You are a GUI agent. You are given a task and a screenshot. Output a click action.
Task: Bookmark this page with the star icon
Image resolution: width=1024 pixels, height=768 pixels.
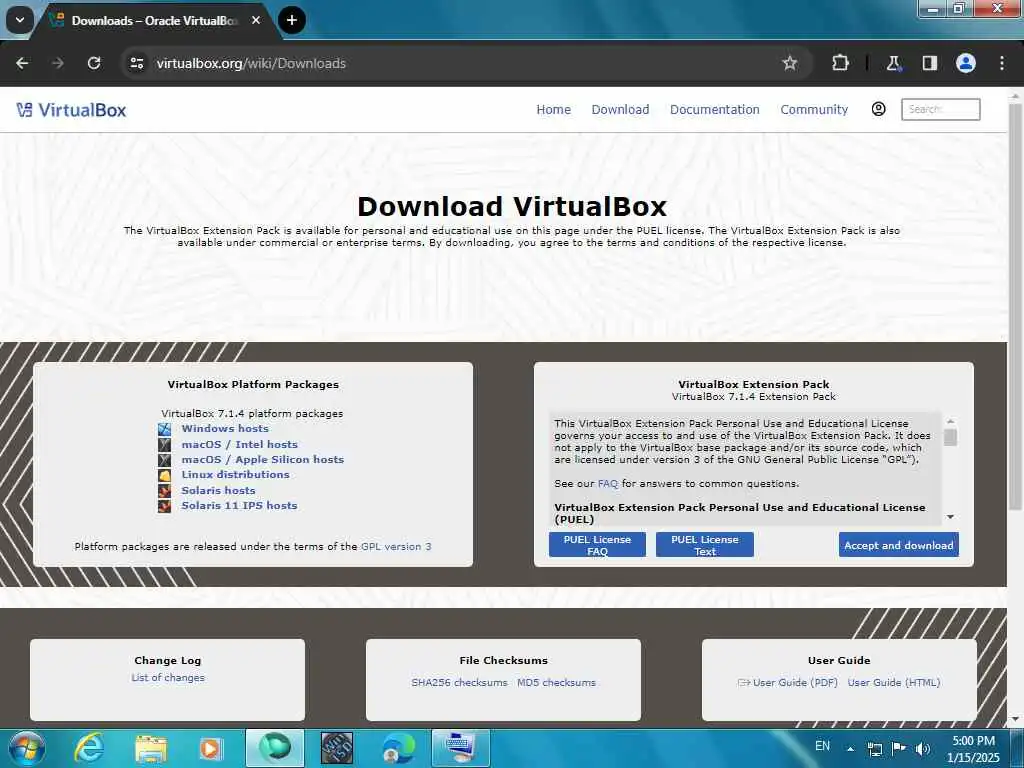pyautogui.click(x=790, y=63)
